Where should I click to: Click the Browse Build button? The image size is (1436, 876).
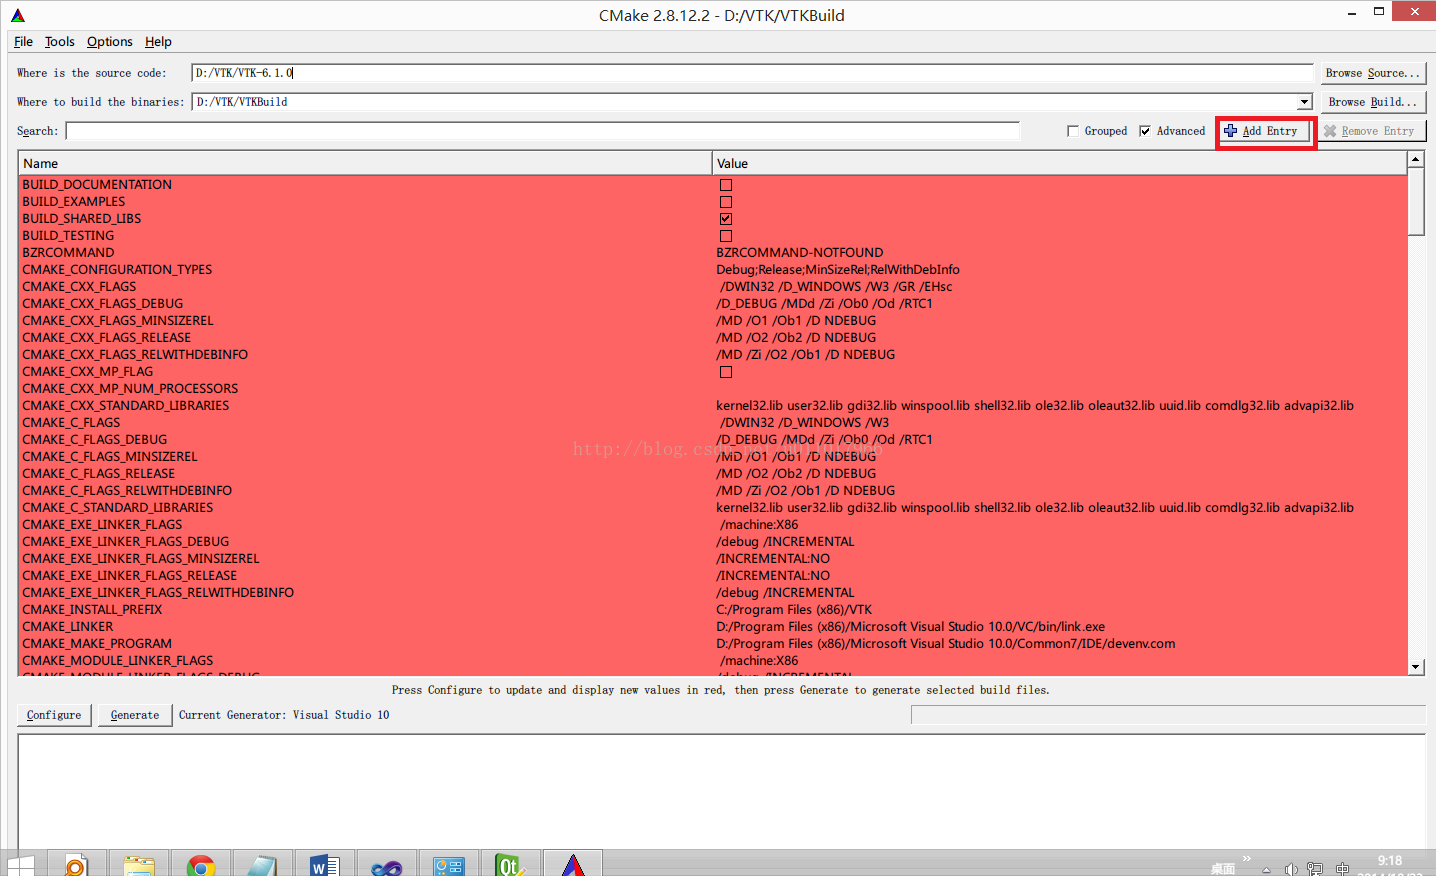1372,102
